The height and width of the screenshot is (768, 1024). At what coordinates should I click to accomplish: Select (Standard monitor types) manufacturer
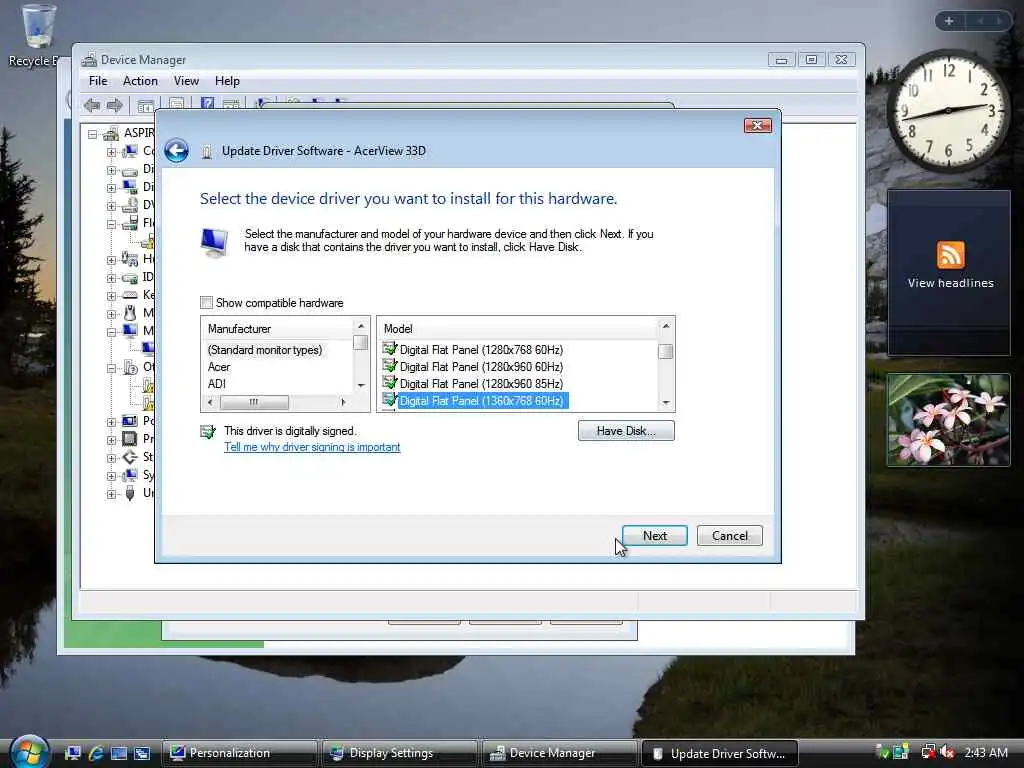click(264, 350)
